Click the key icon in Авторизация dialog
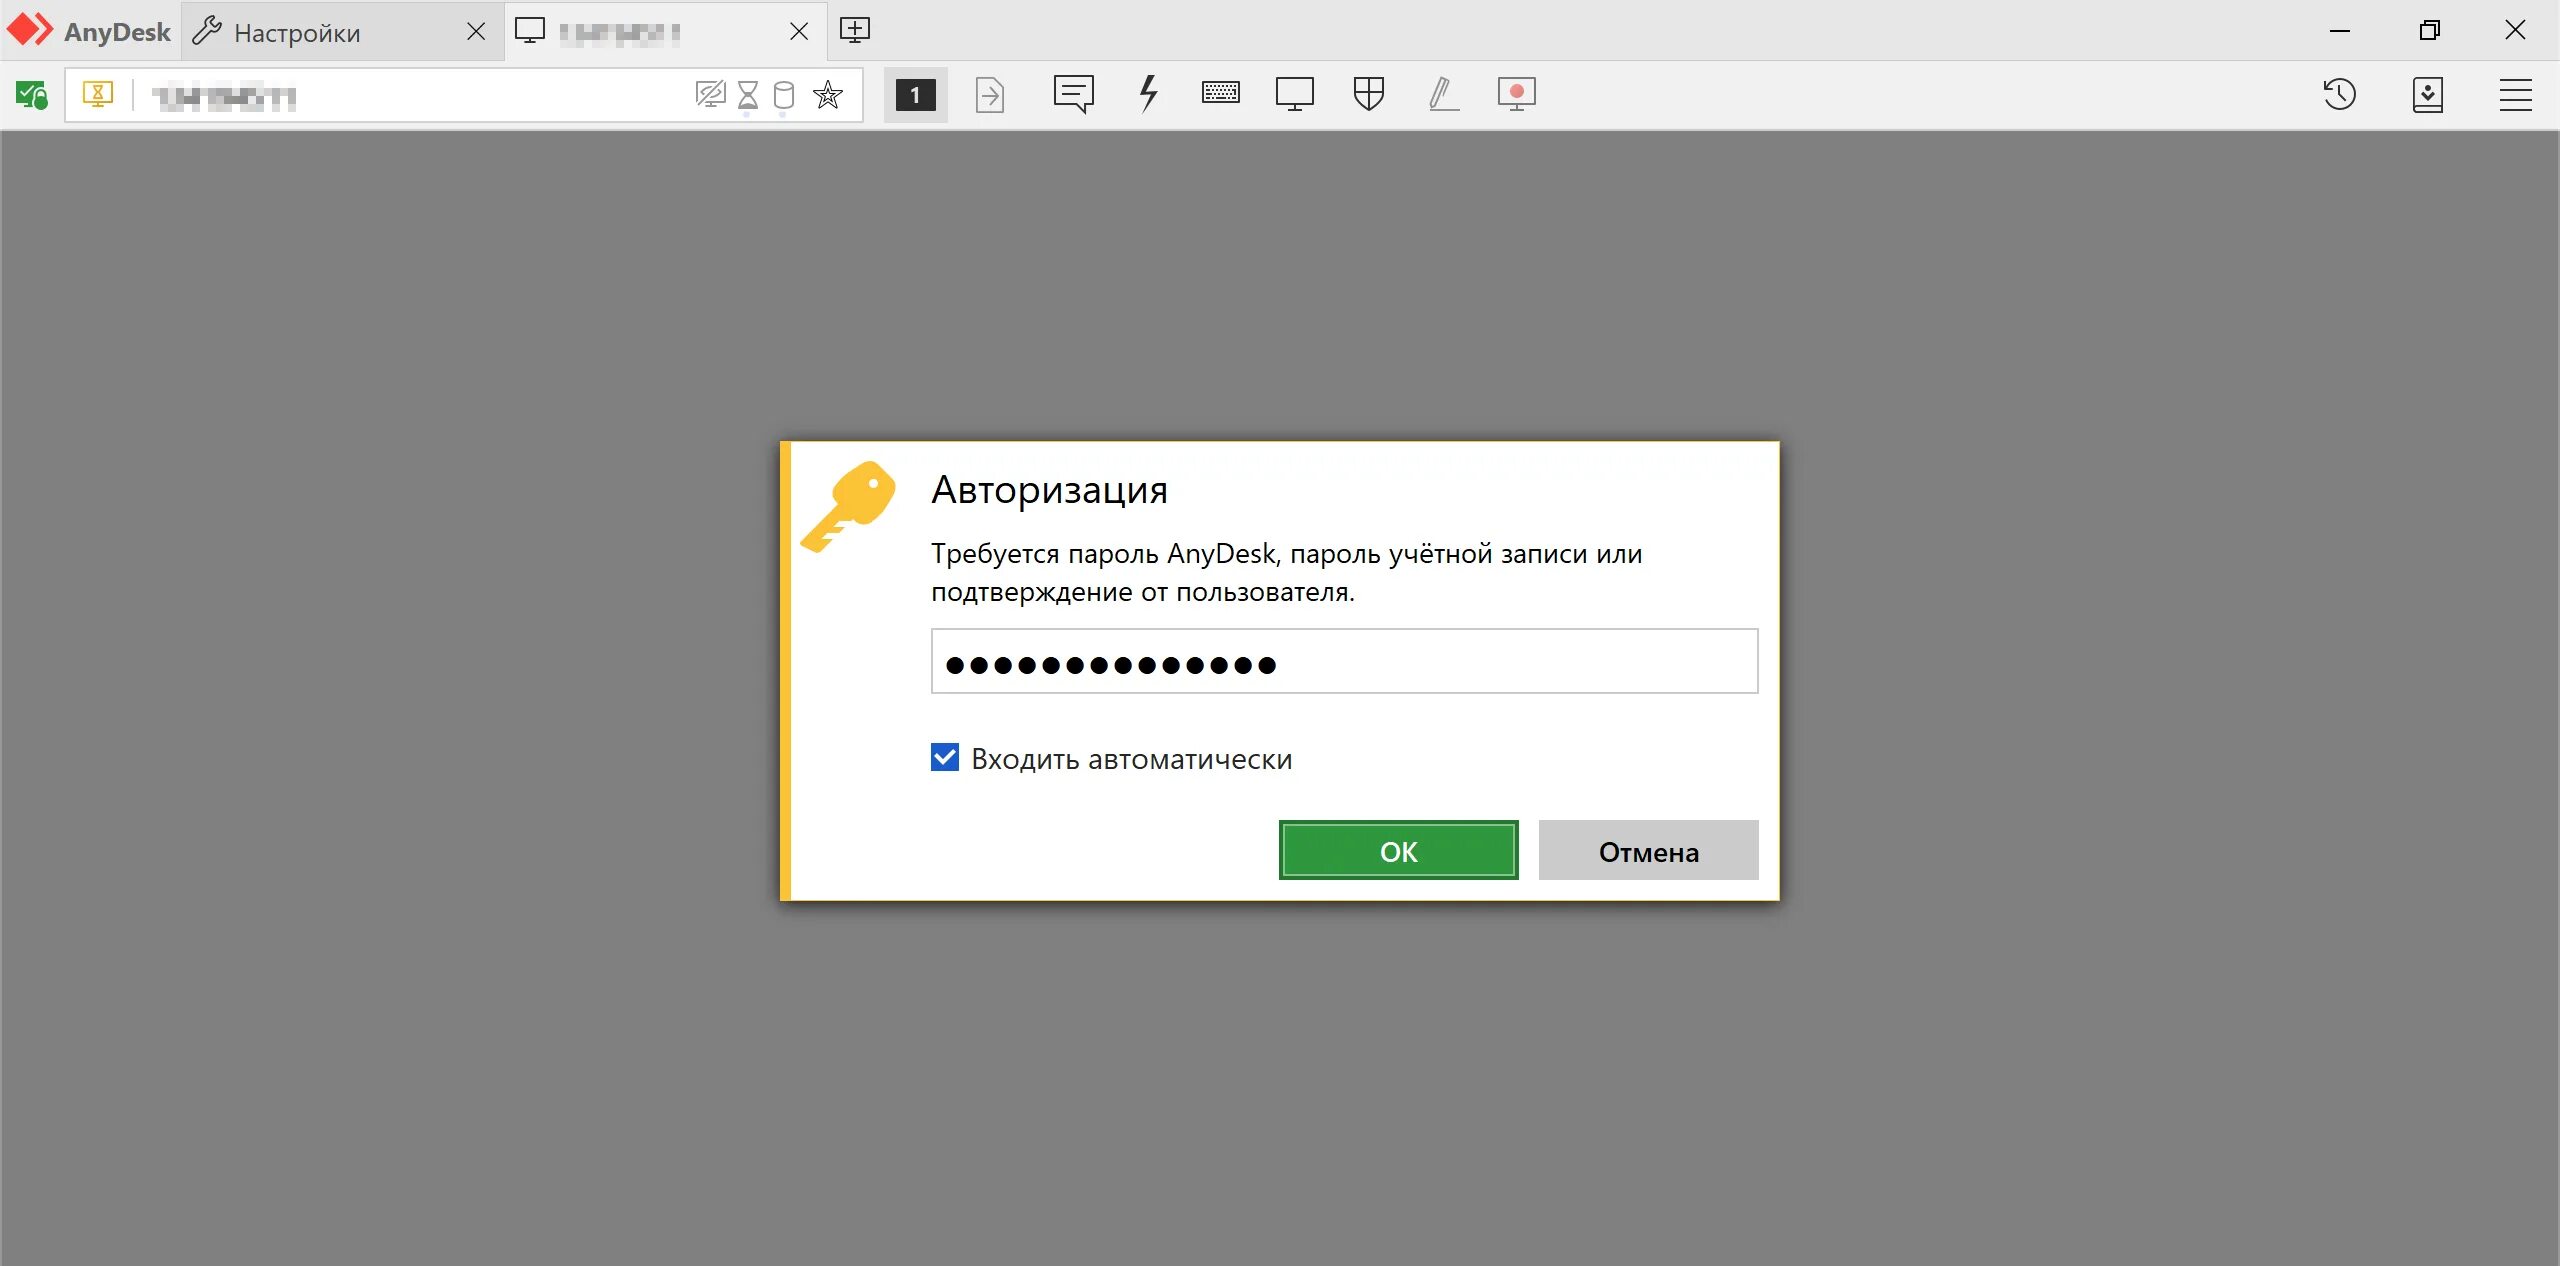The image size is (2560, 1266). 848,506
